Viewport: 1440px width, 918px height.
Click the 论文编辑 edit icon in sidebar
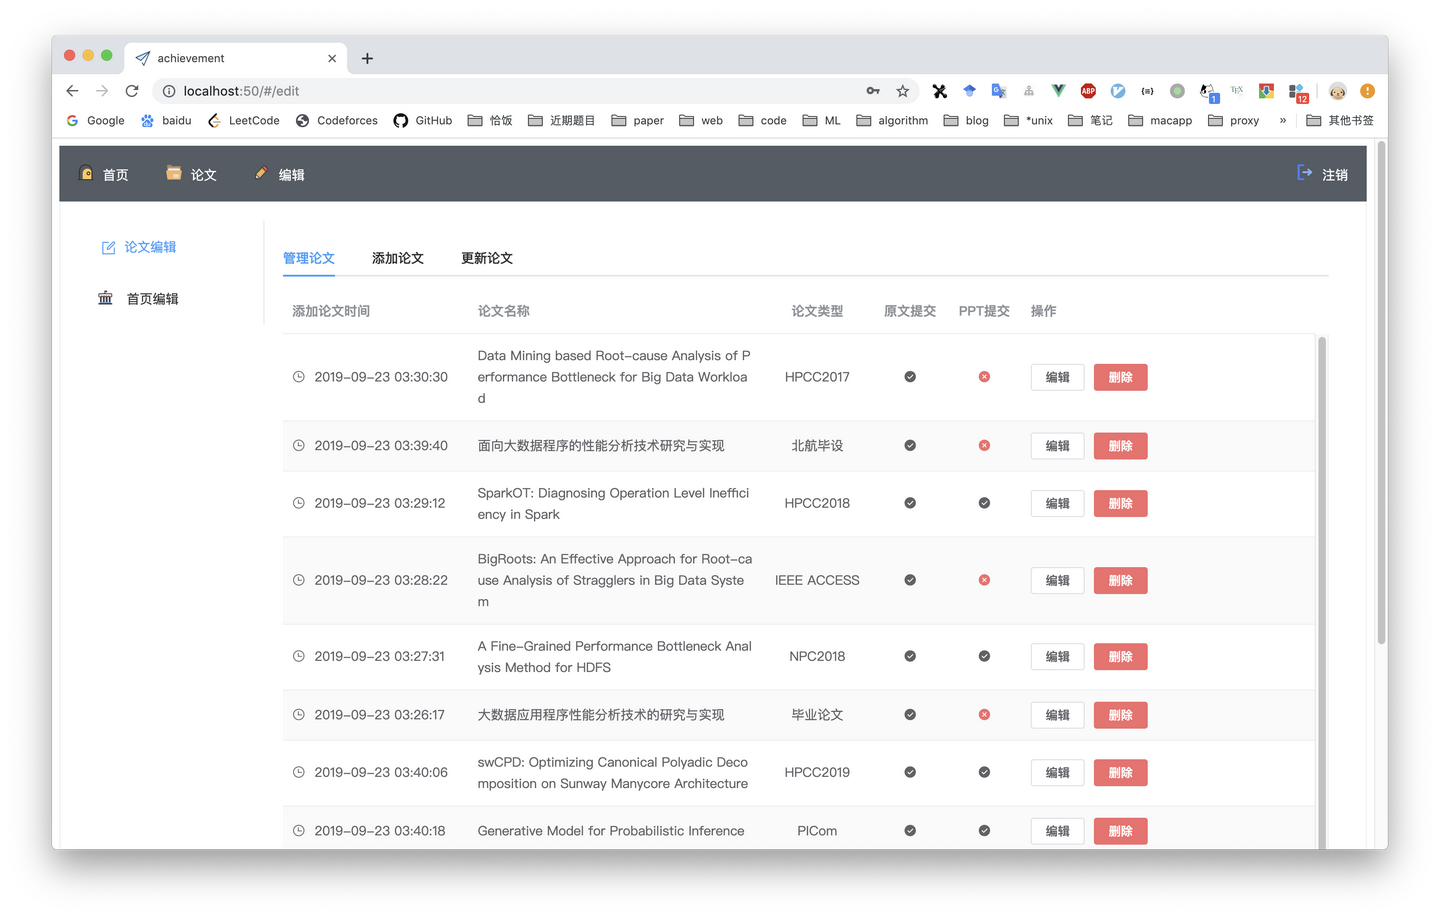108,247
